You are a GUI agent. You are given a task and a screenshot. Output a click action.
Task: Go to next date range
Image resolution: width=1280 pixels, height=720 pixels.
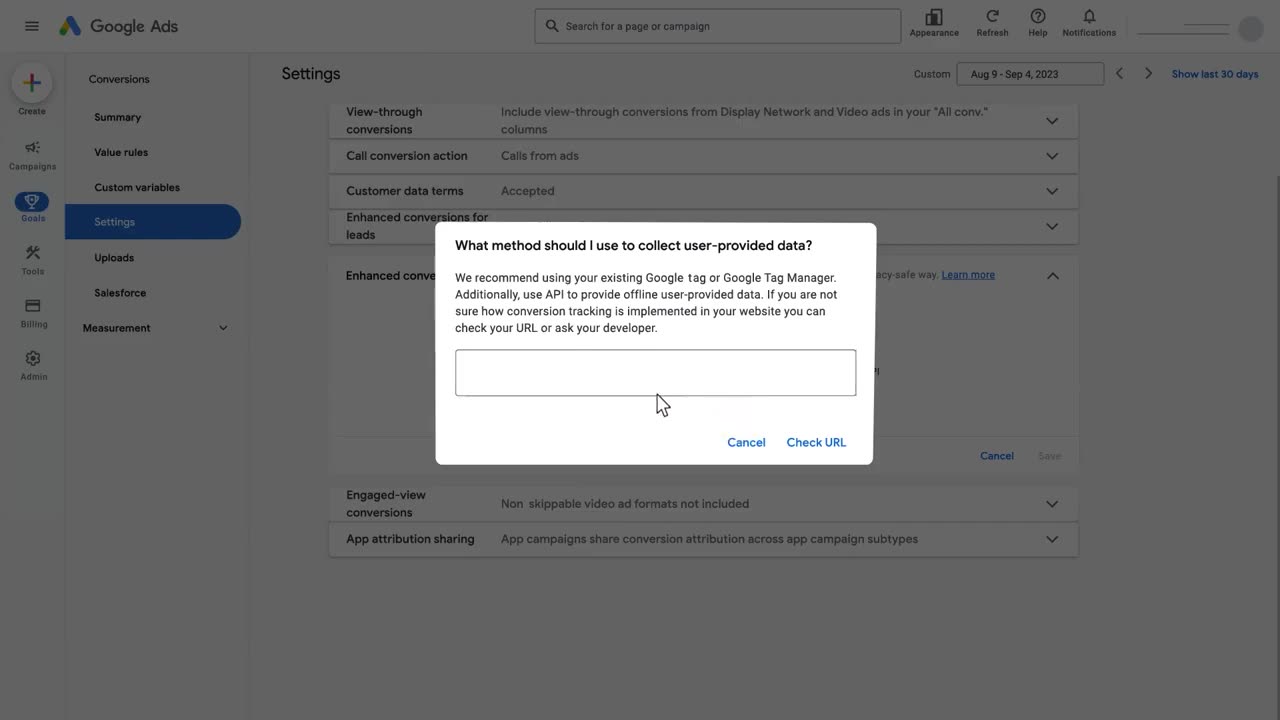tap(1148, 74)
